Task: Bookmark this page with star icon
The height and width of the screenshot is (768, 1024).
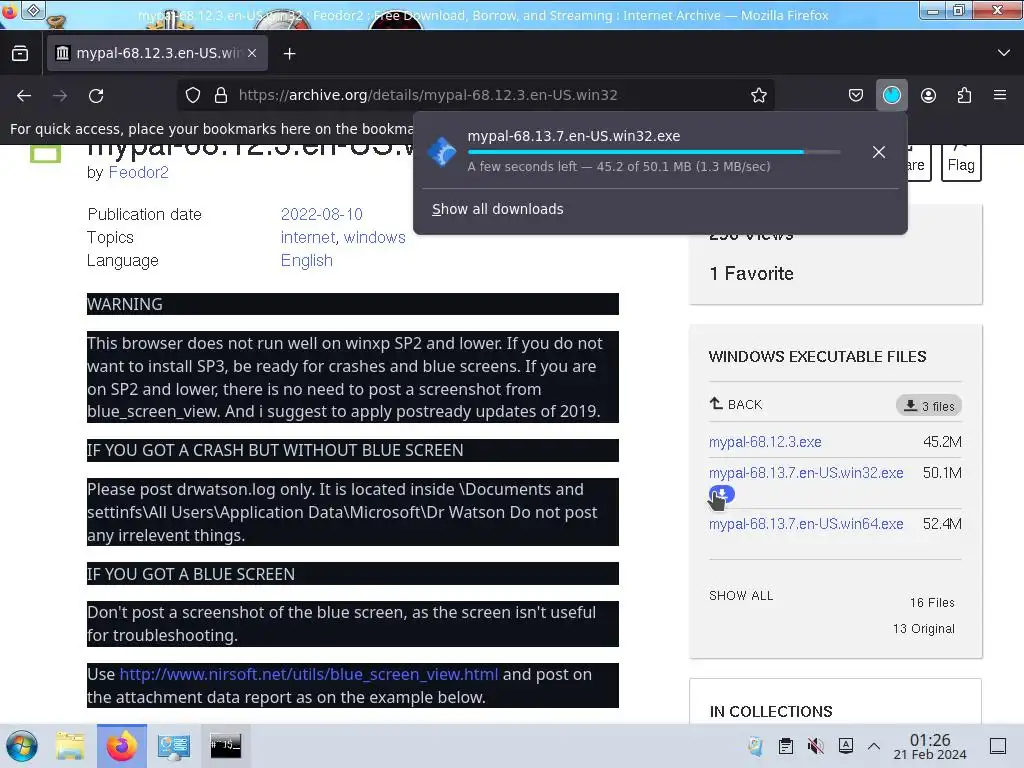Action: (758, 95)
